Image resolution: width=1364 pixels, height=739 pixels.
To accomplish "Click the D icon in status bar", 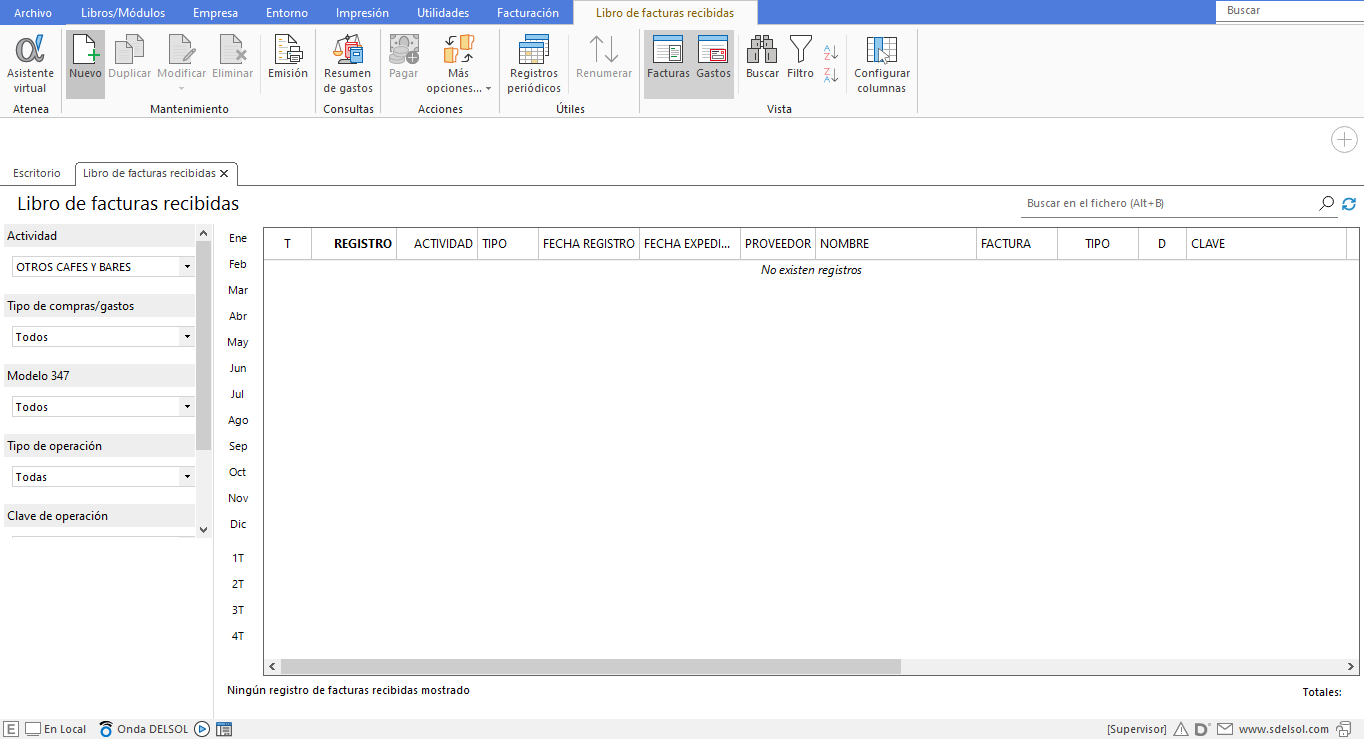I will (x=1202, y=729).
